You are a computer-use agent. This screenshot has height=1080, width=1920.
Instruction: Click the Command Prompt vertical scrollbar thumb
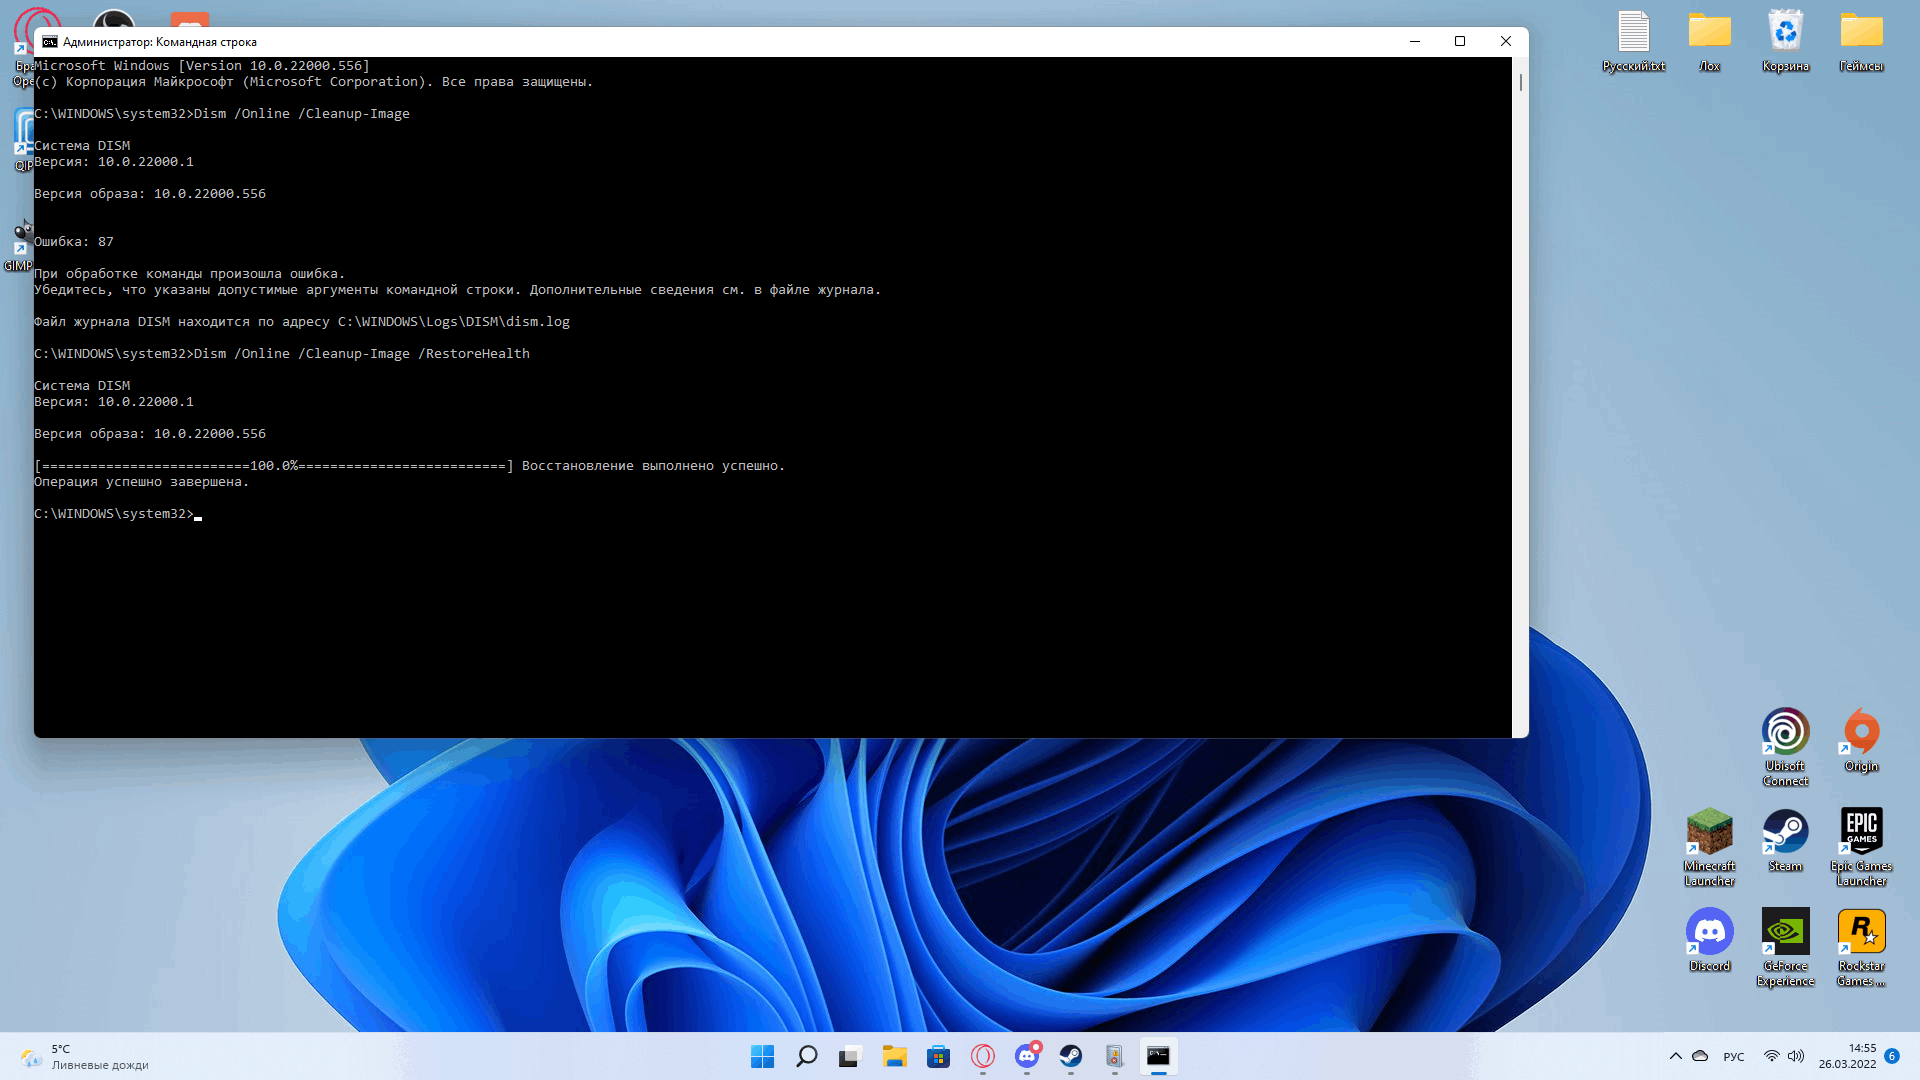point(1521,82)
